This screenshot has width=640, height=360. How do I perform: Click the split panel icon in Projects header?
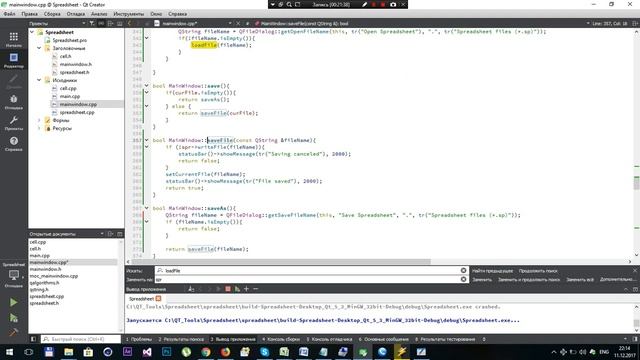click(x=111, y=24)
